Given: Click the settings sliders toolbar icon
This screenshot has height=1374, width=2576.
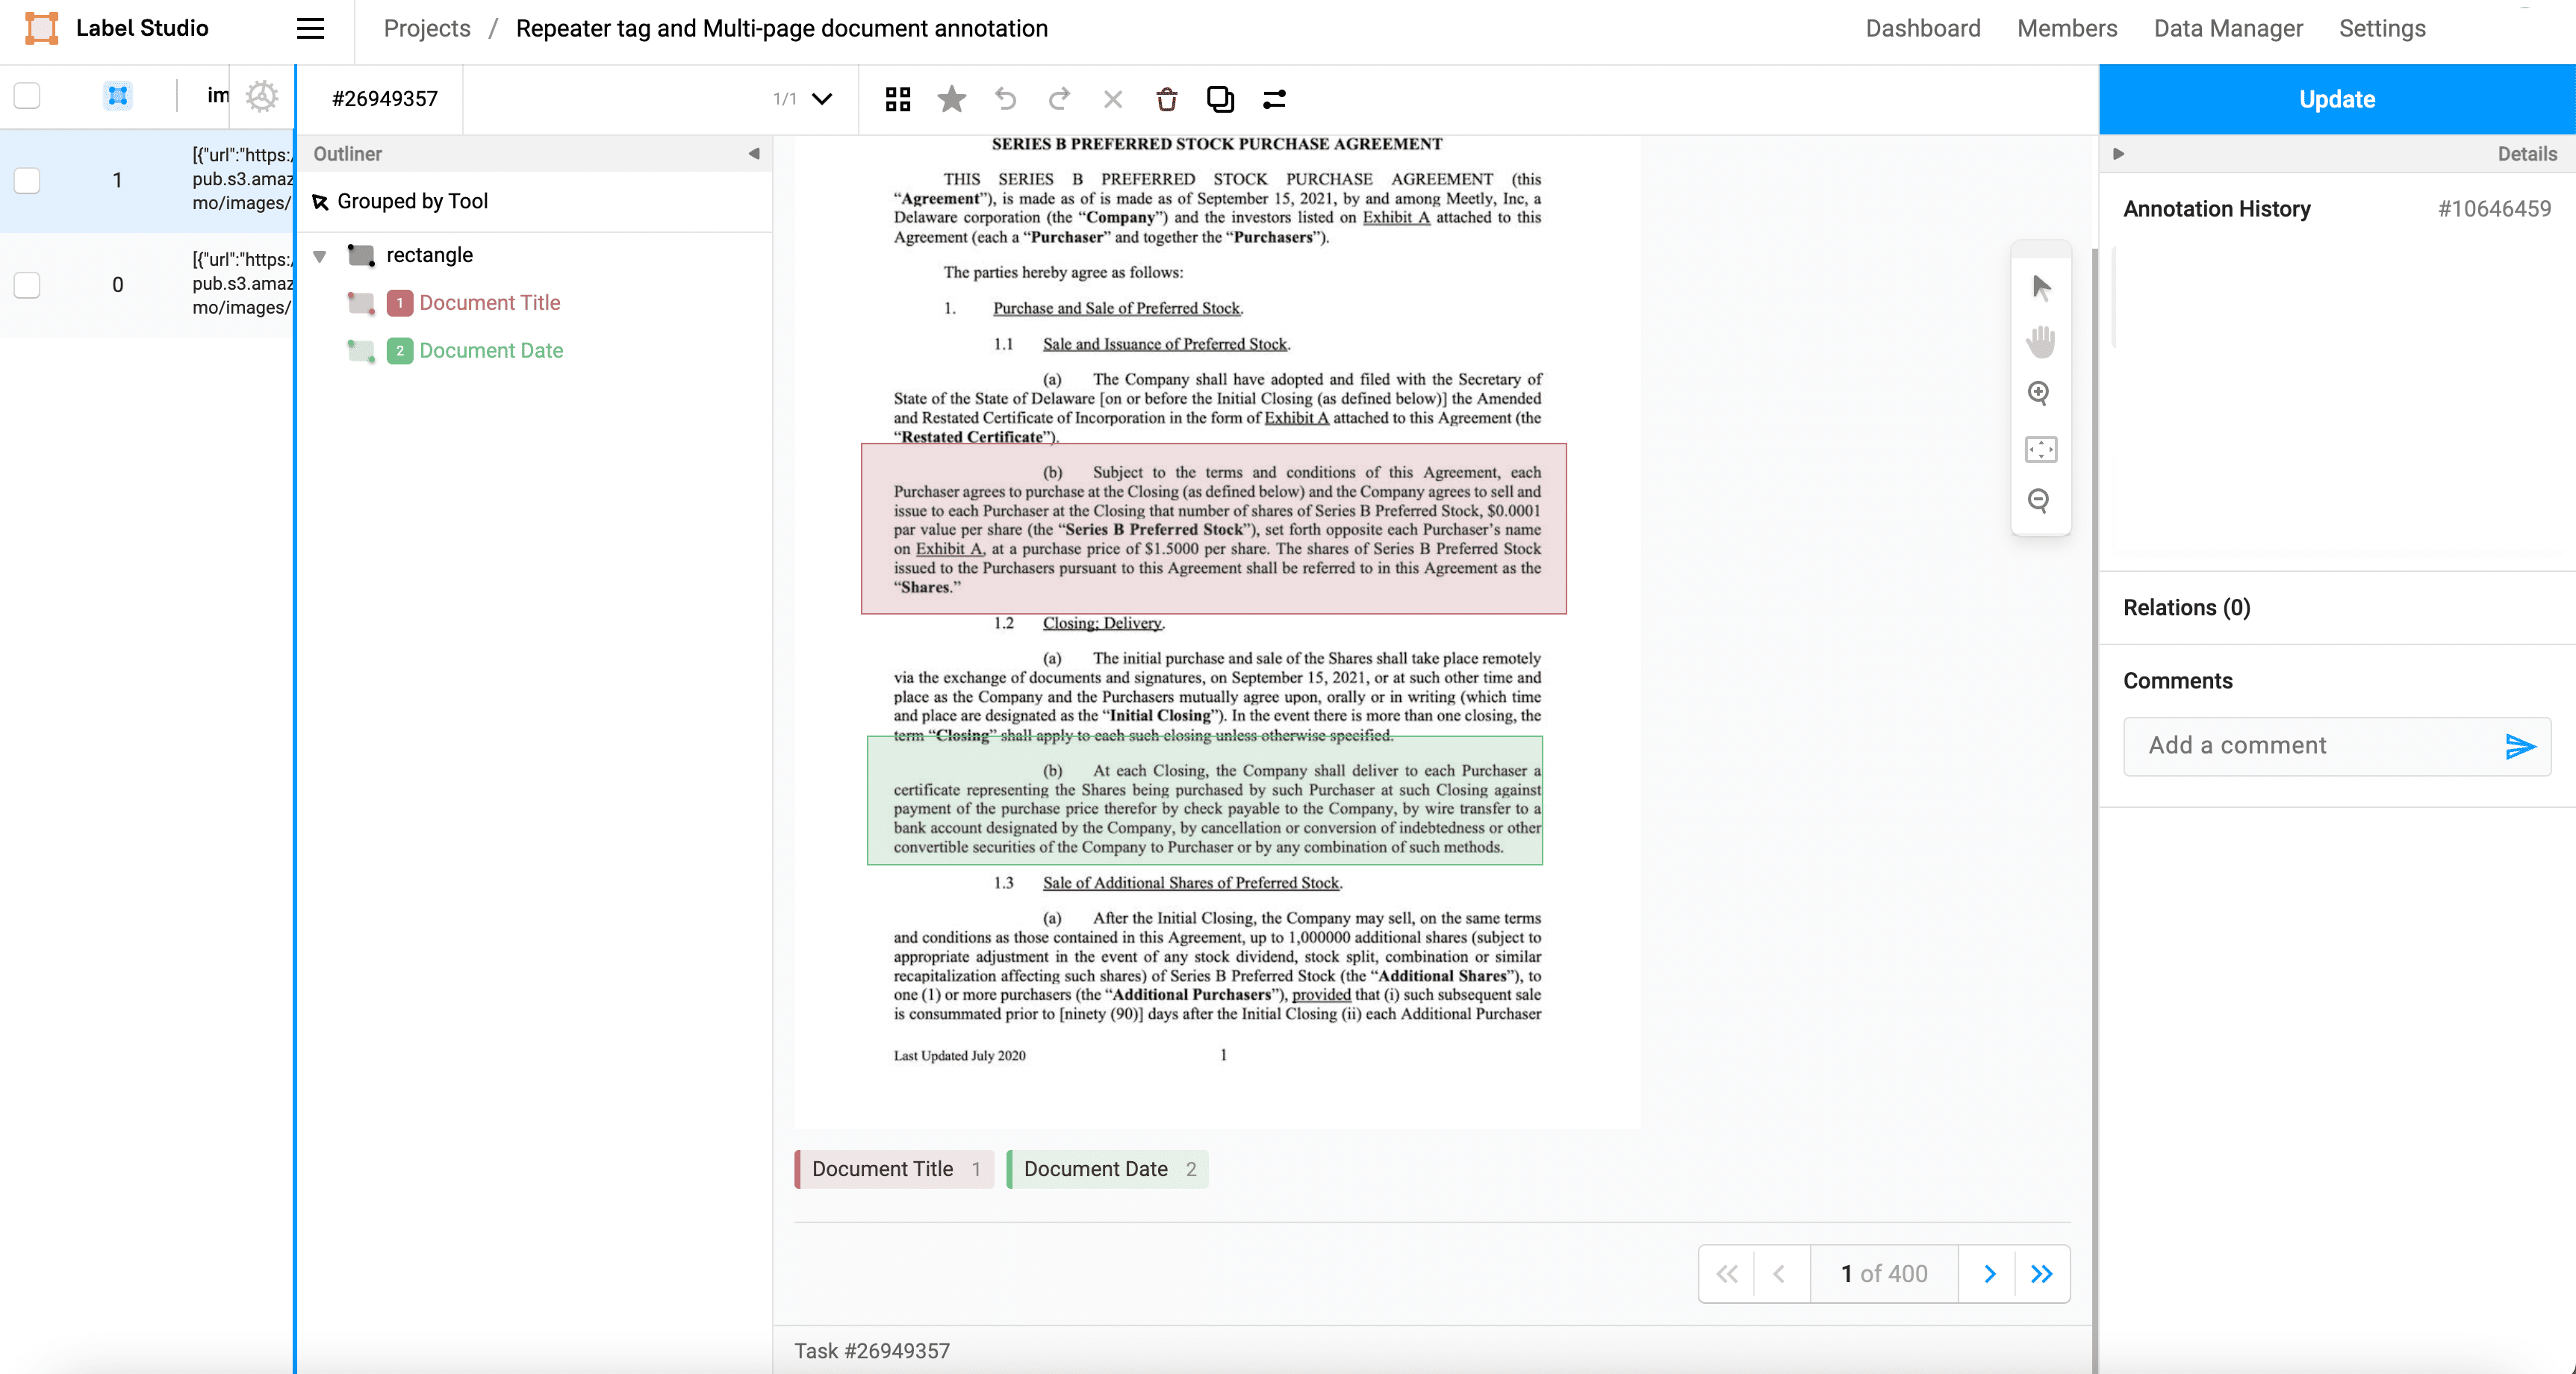Looking at the screenshot, I should [1274, 99].
